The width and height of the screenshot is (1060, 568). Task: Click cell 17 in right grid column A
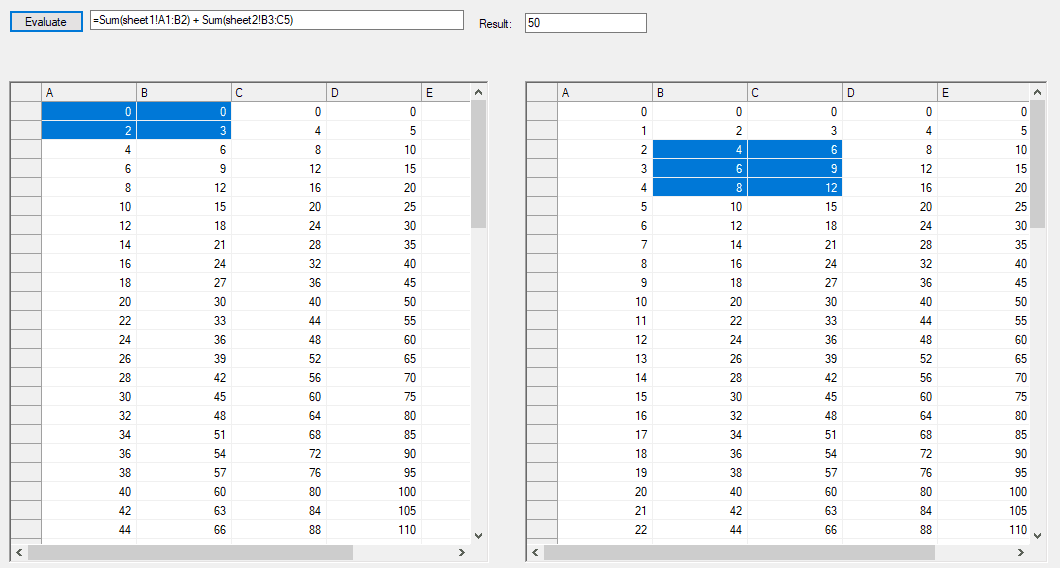coord(605,435)
